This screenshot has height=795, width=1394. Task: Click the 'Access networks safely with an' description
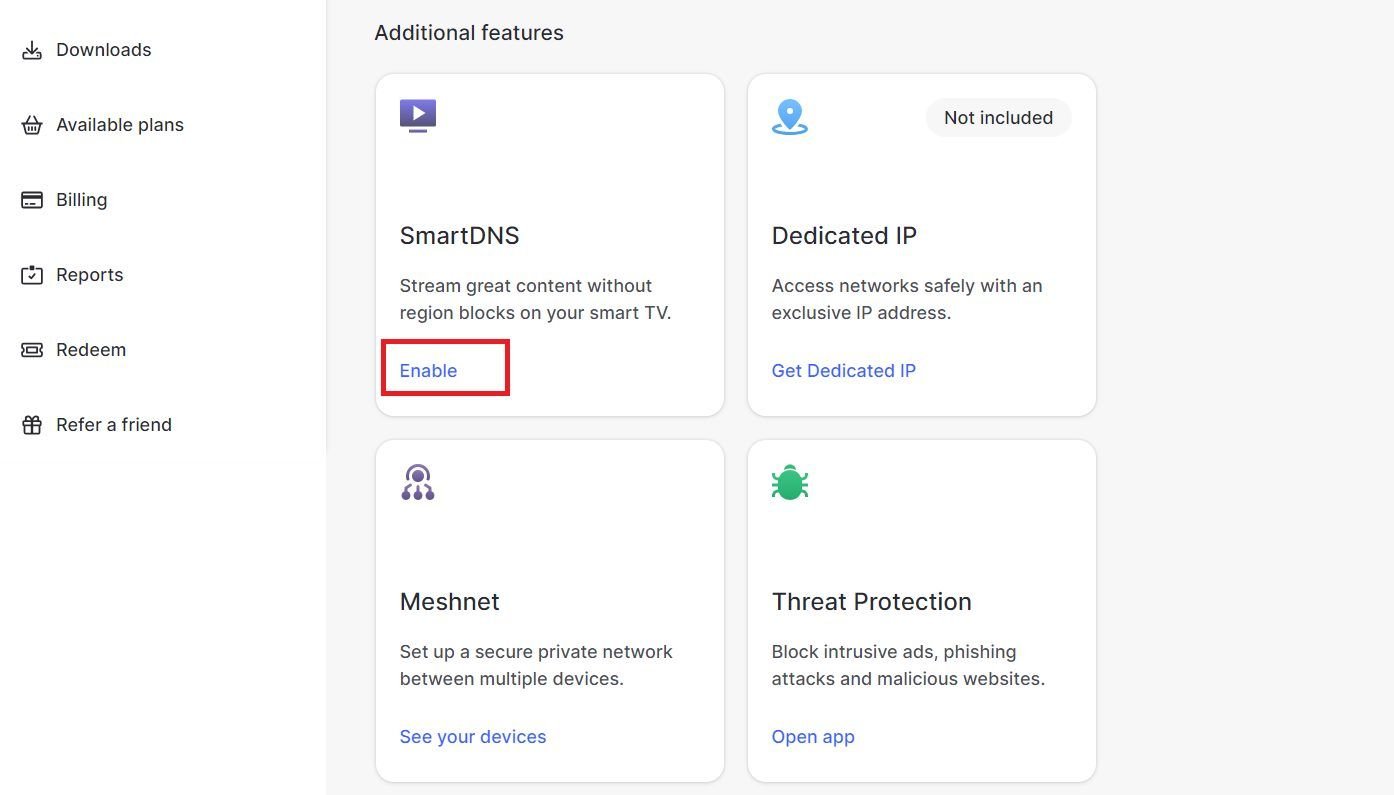click(907, 286)
